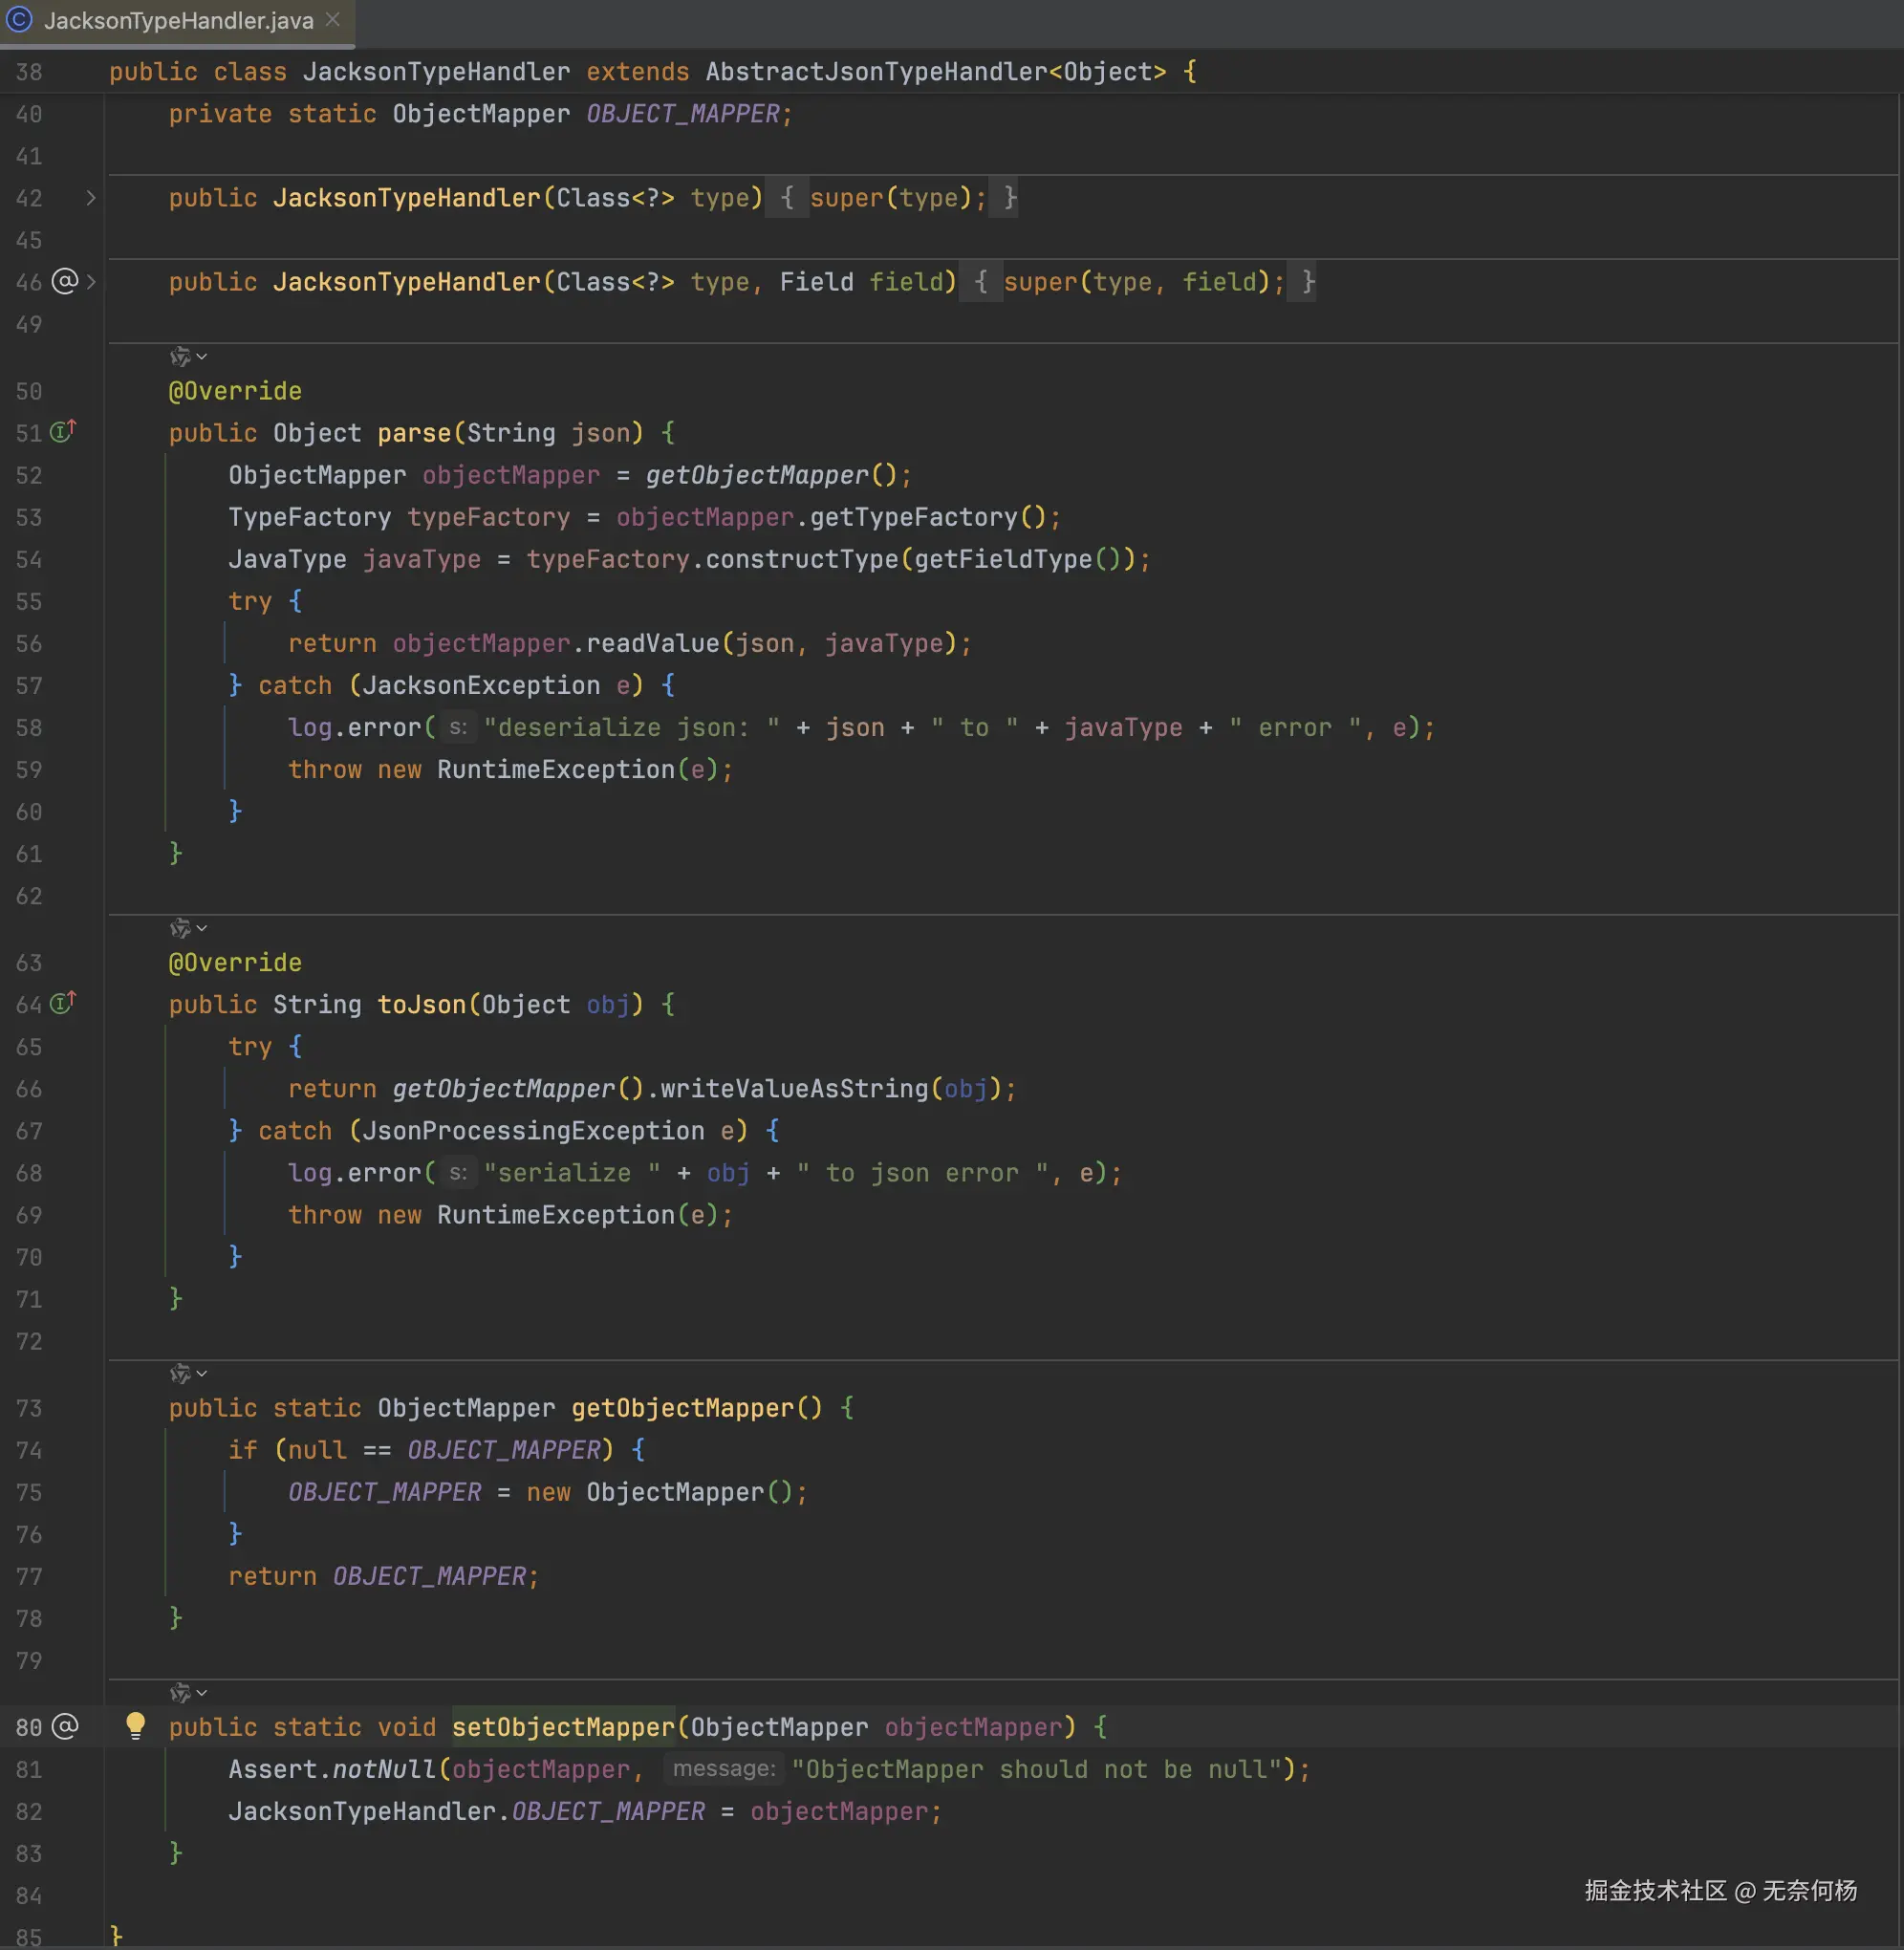
Task: Expand the folded constructor on line 42
Action: tap(91, 198)
